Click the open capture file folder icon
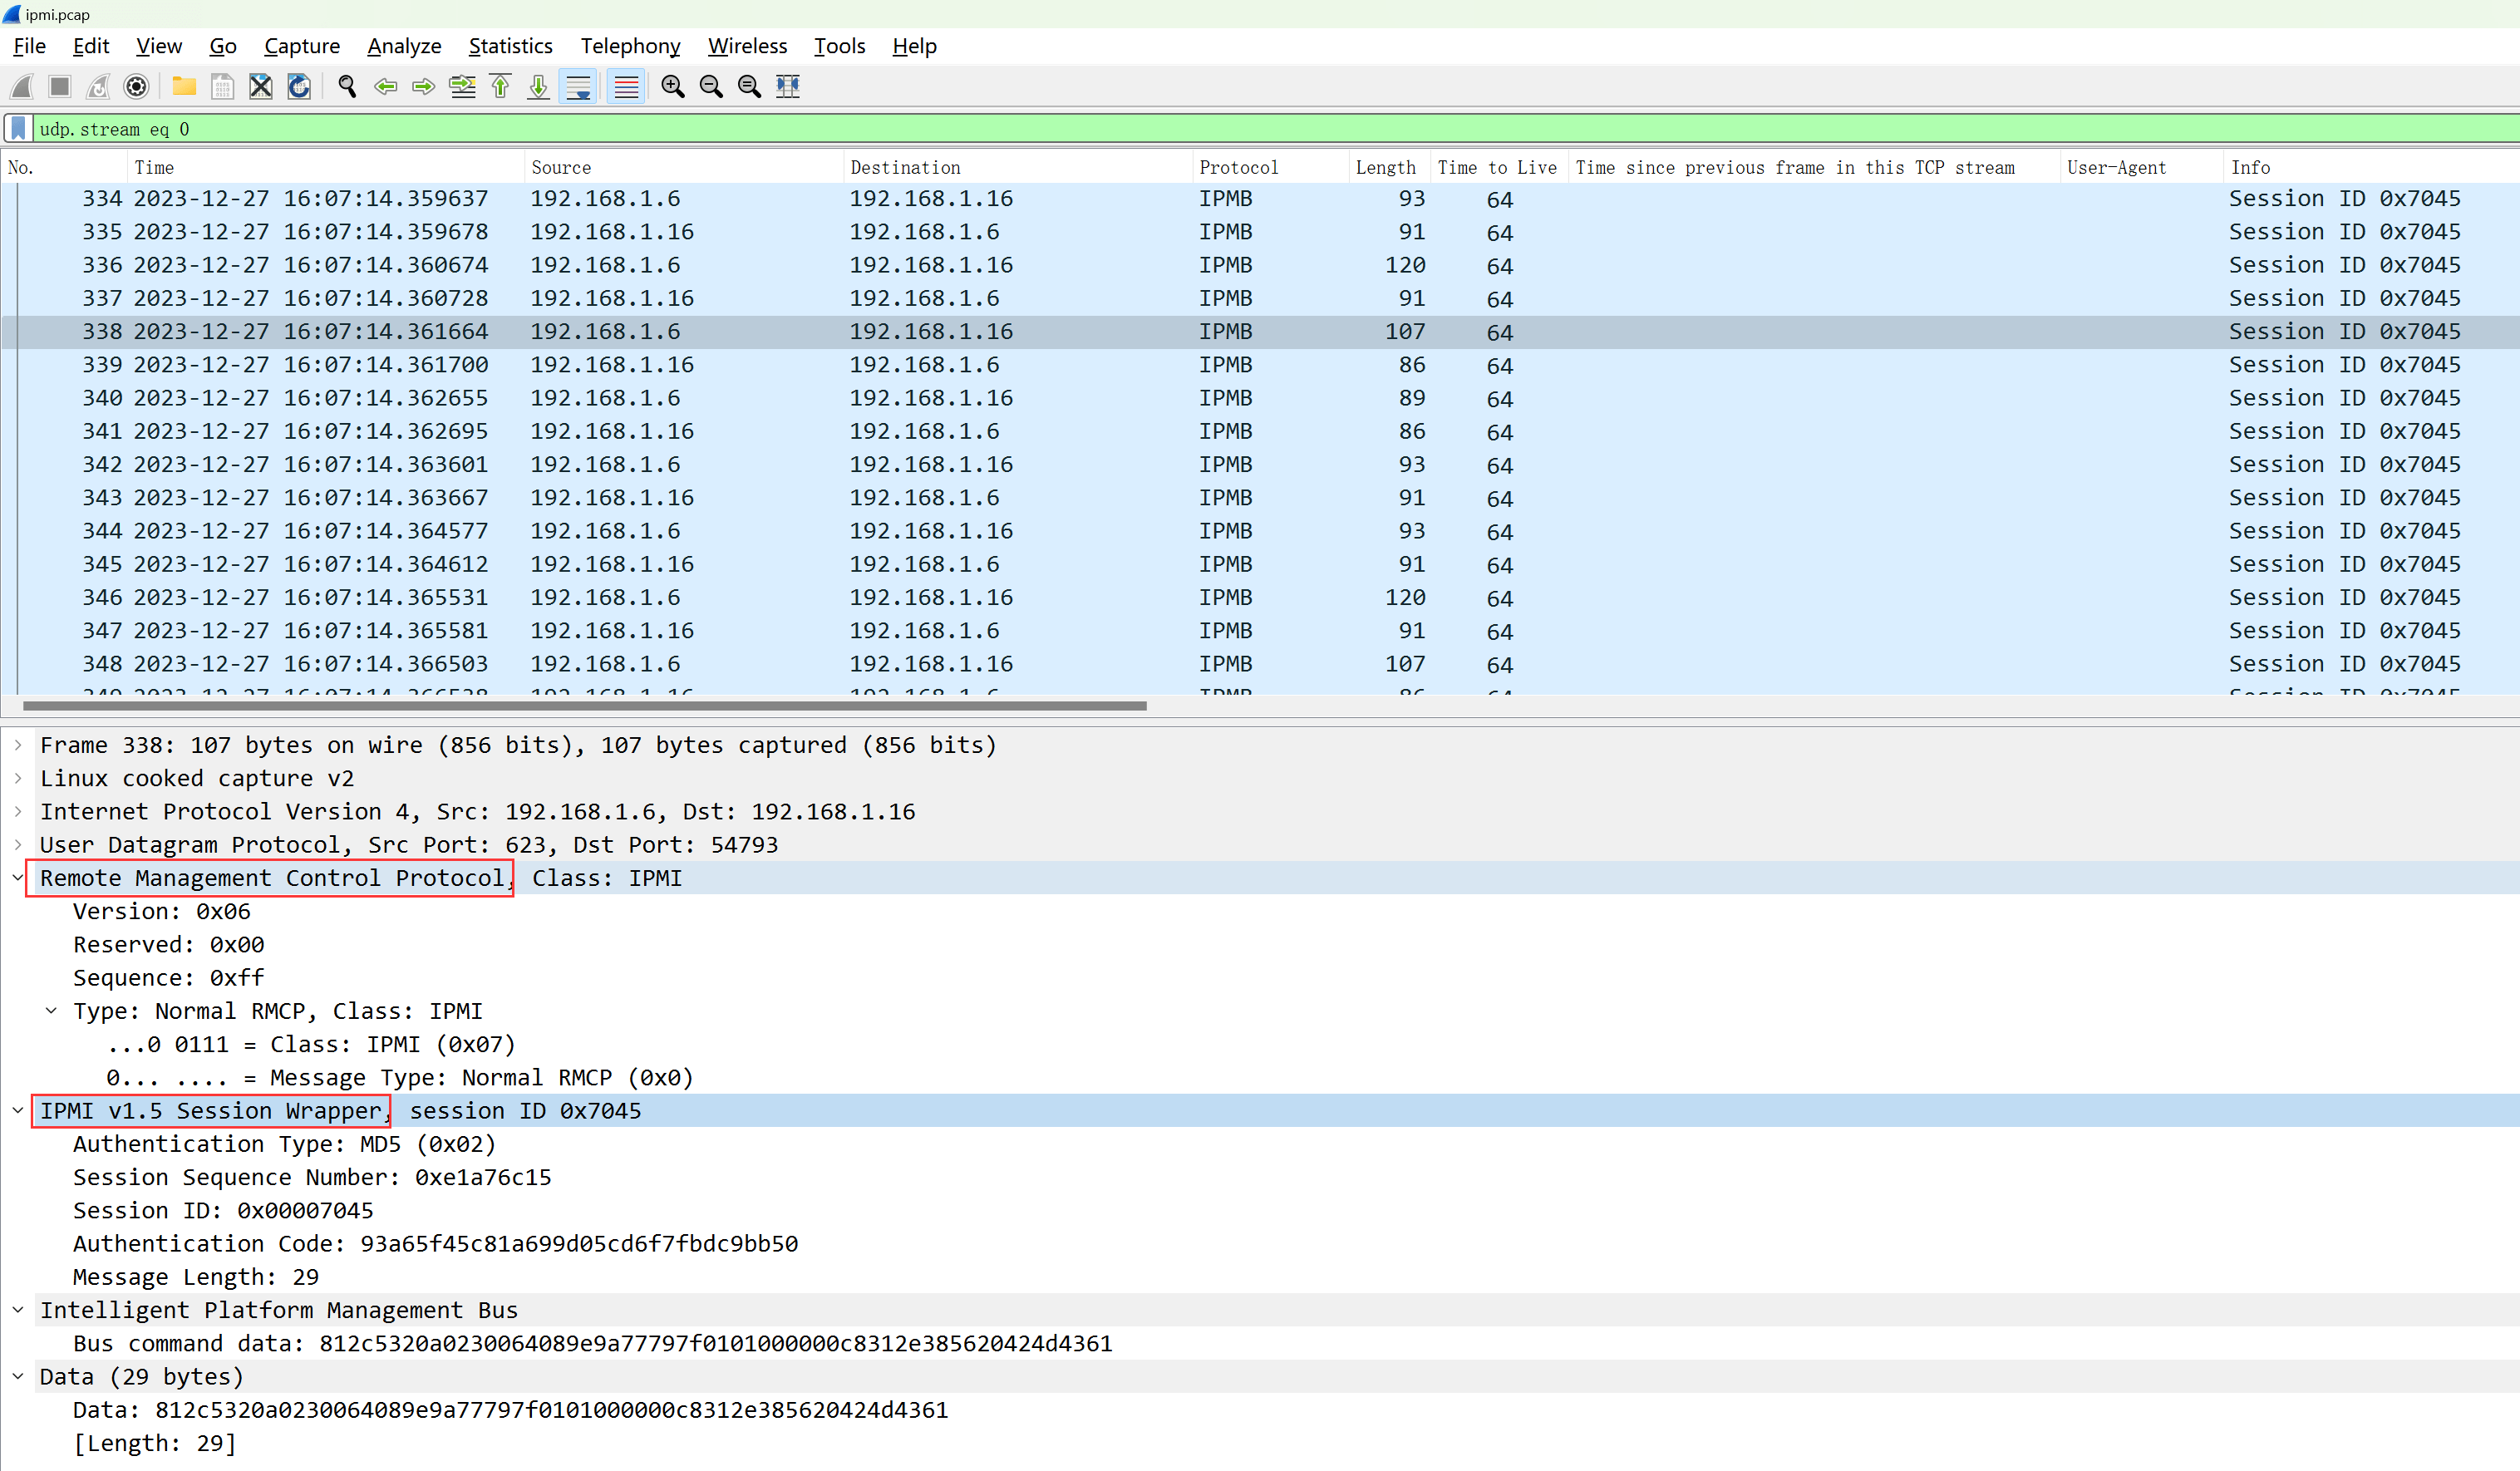Viewport: 2520px width, 1471px height. (x=184, y=87)
